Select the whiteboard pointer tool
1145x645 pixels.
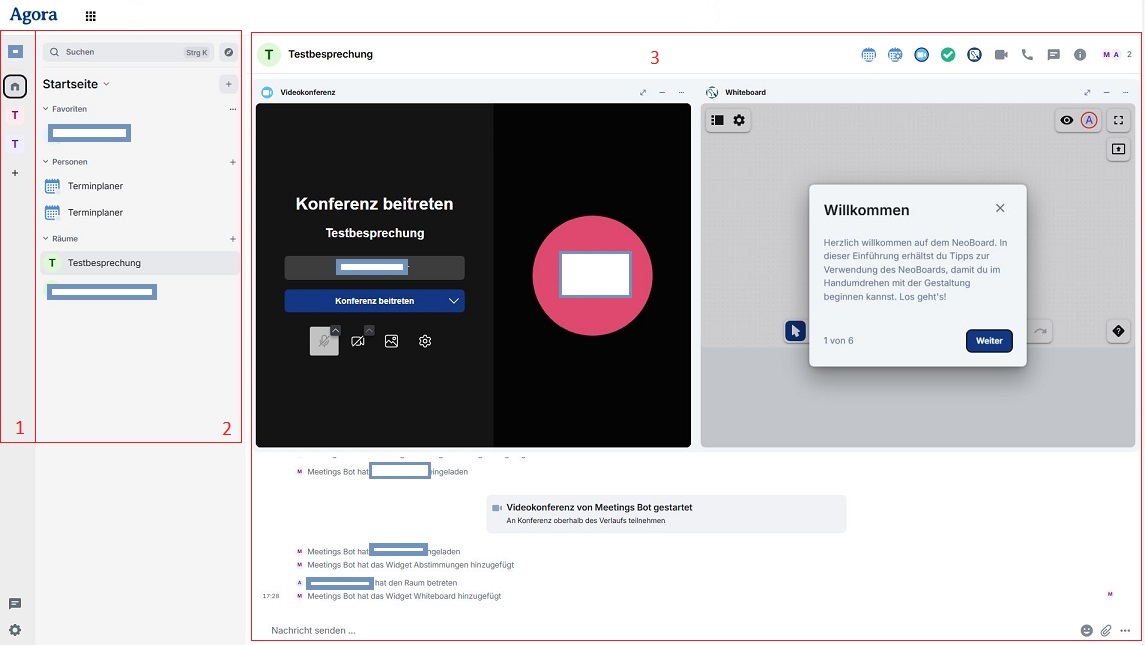795,331
